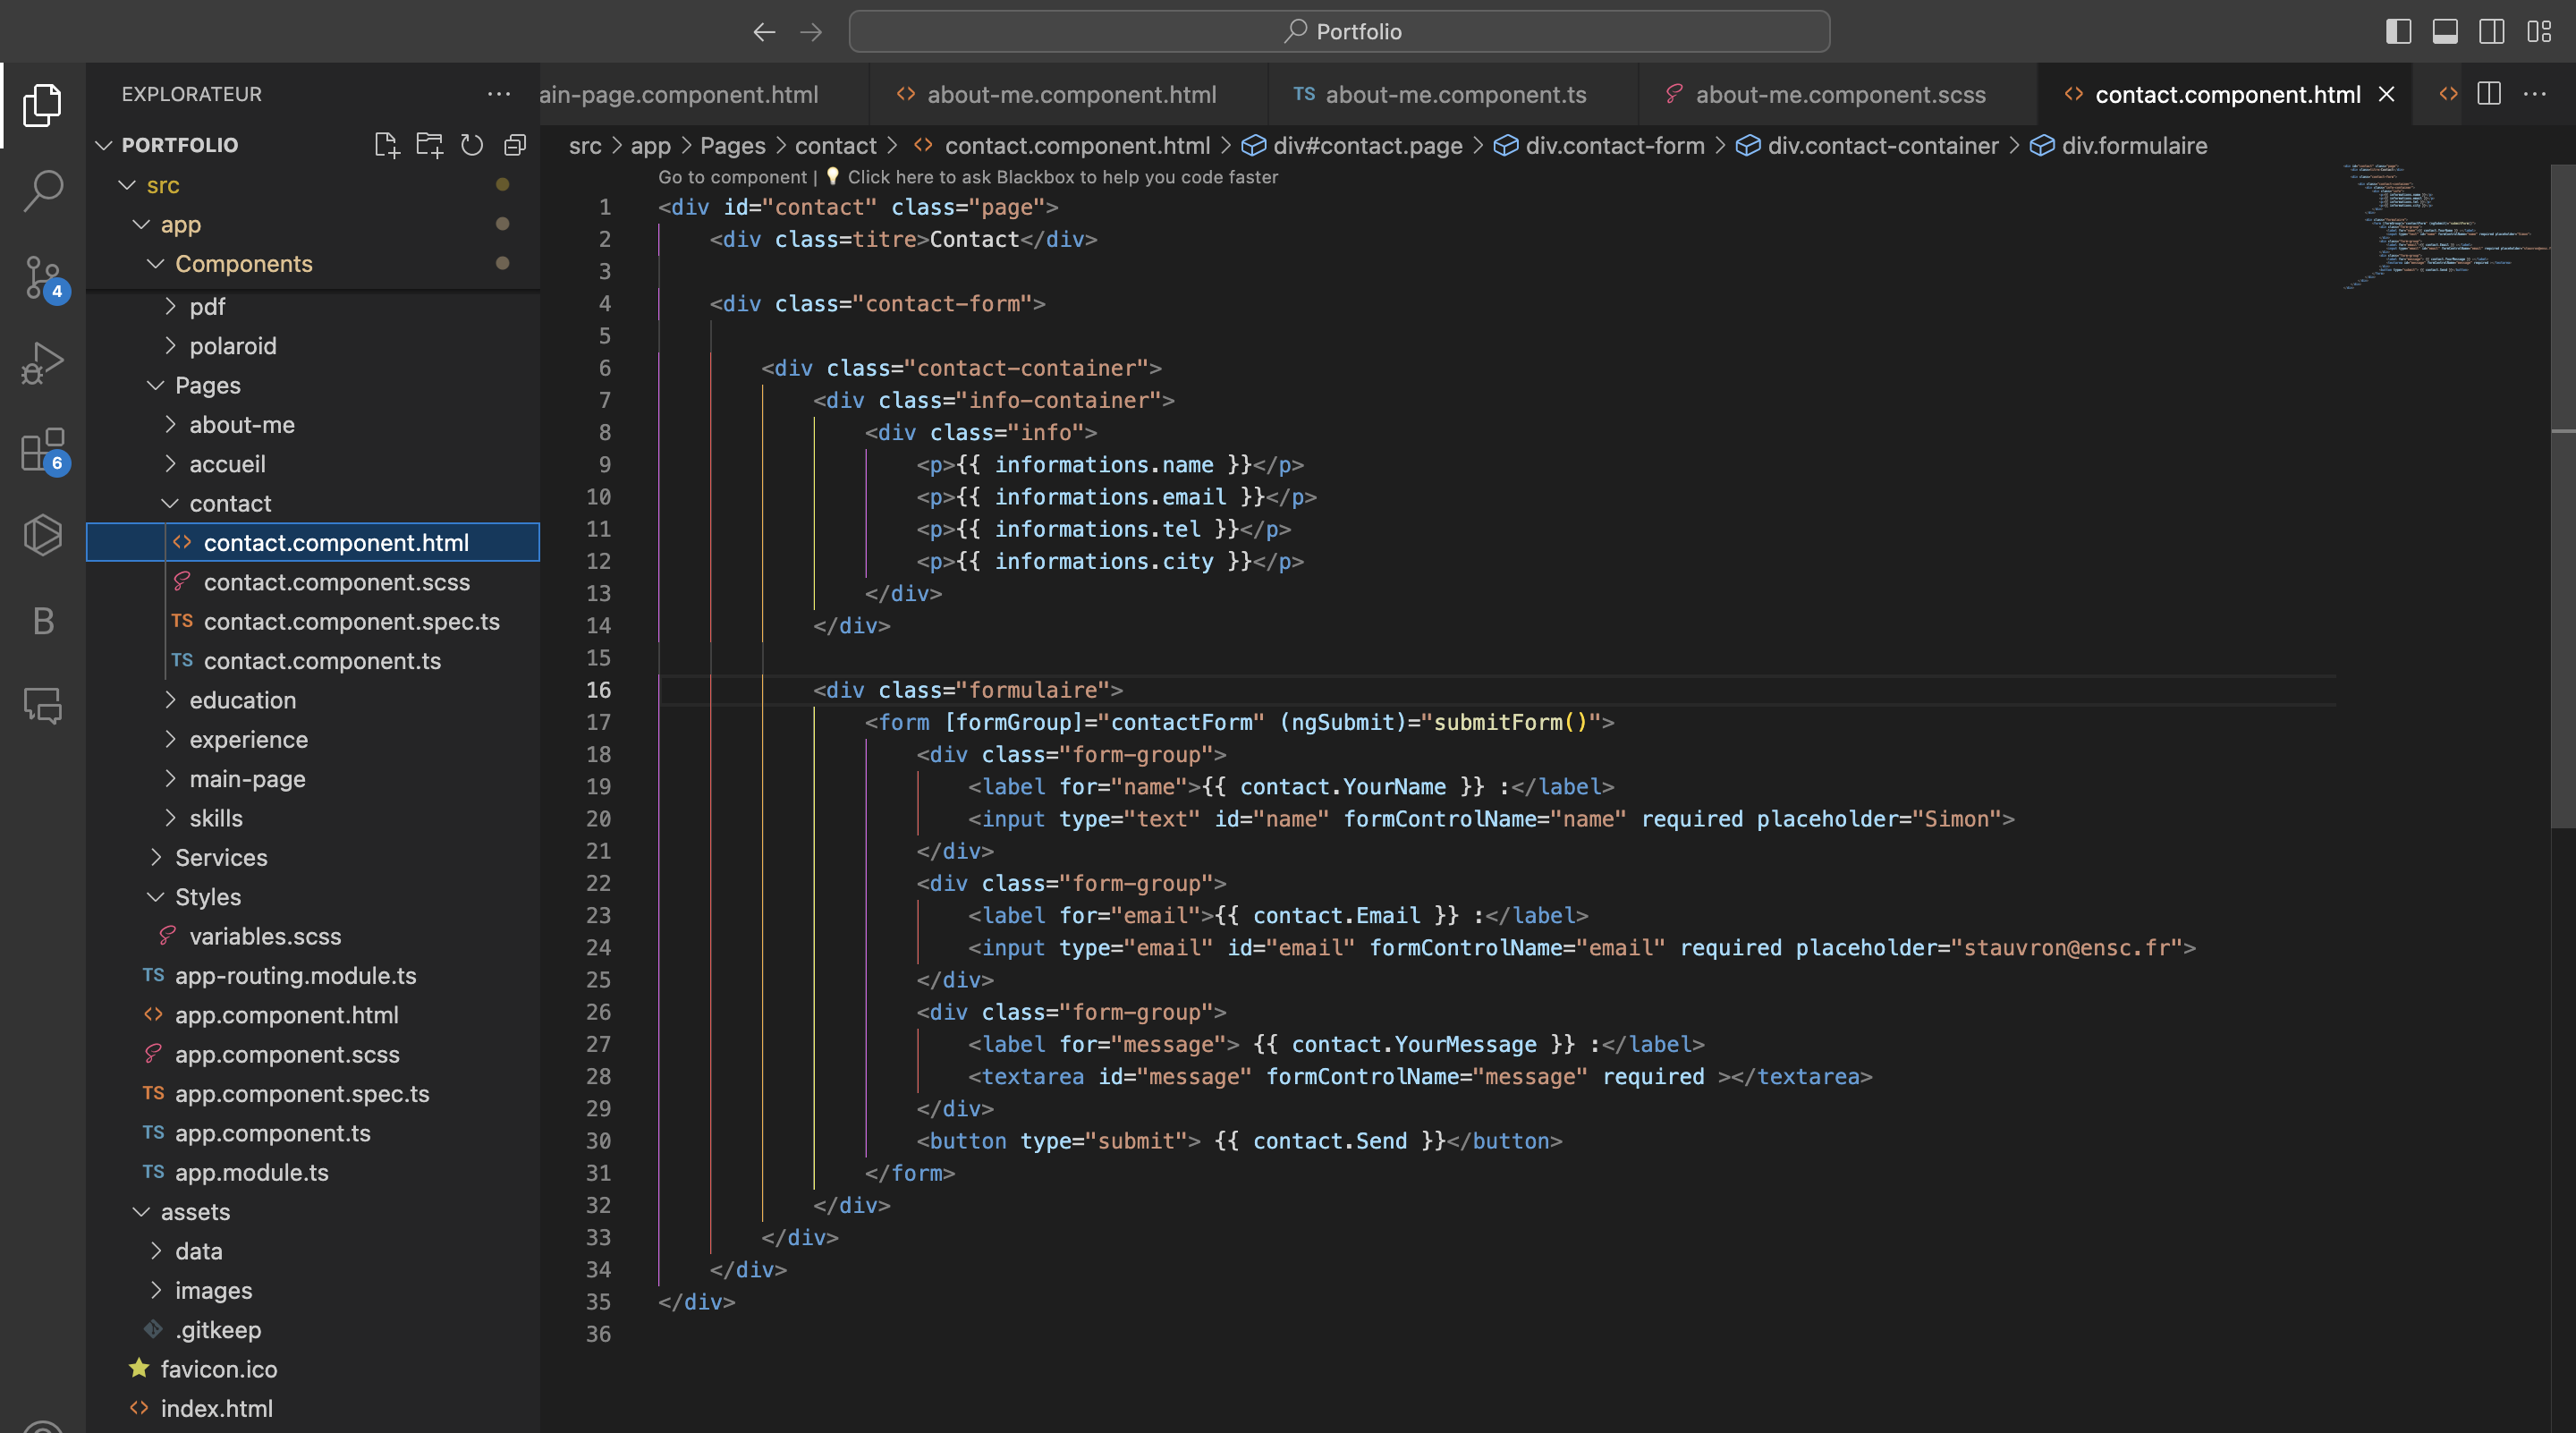Expand the polaroid folder
Viewport: 2576px width, 1433px height.
coord(170,346)
